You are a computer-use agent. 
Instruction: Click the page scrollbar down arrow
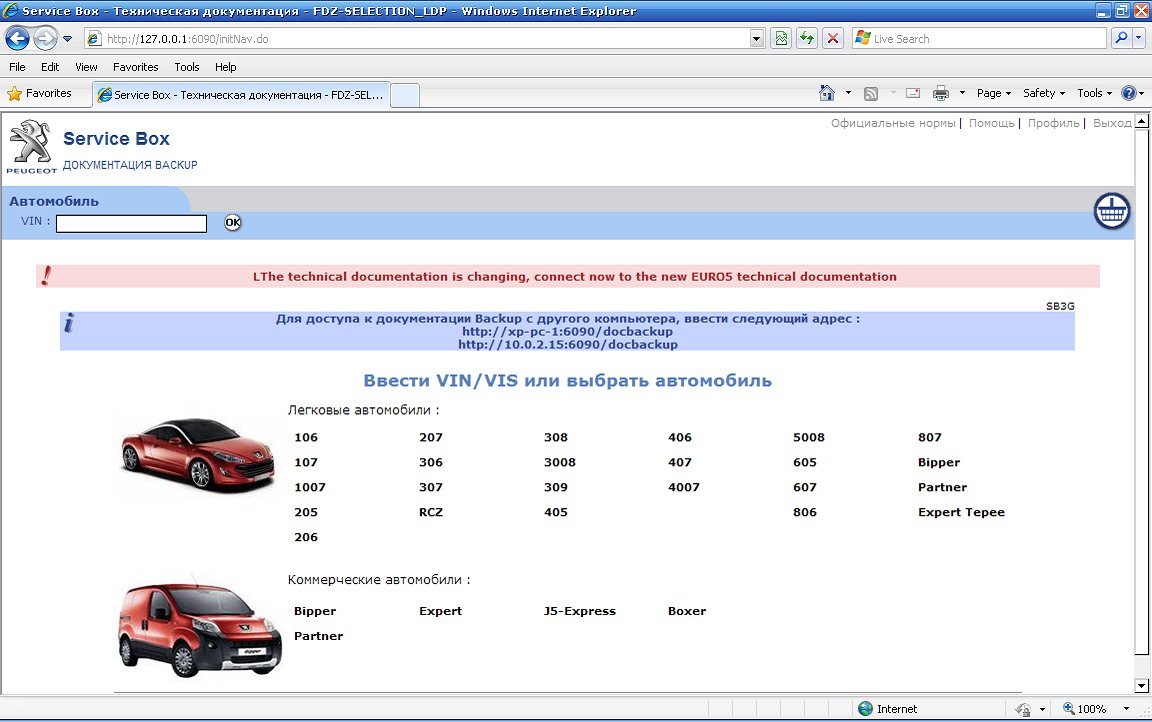pos(1141,686)
